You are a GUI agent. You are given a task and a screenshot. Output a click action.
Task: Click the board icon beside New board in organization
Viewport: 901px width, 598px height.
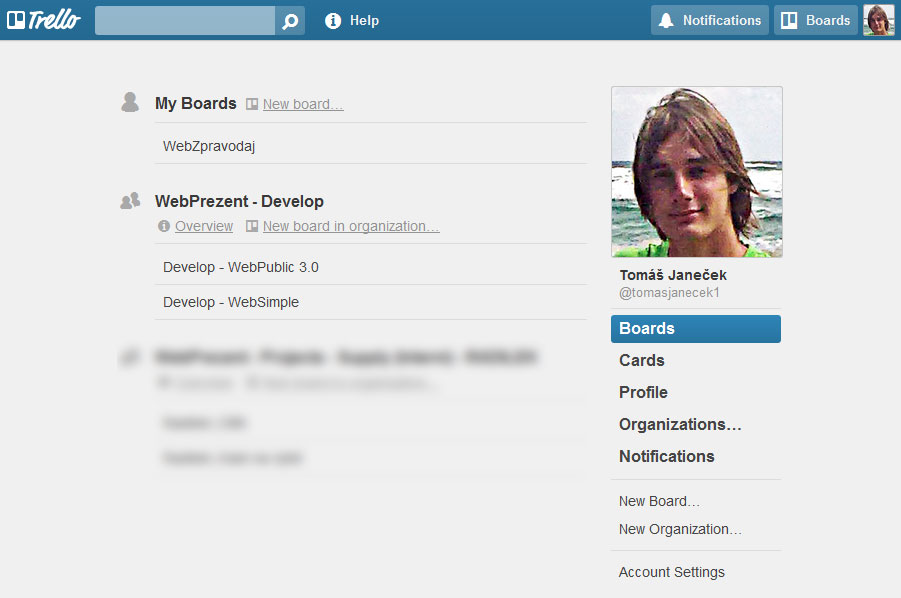252,226
